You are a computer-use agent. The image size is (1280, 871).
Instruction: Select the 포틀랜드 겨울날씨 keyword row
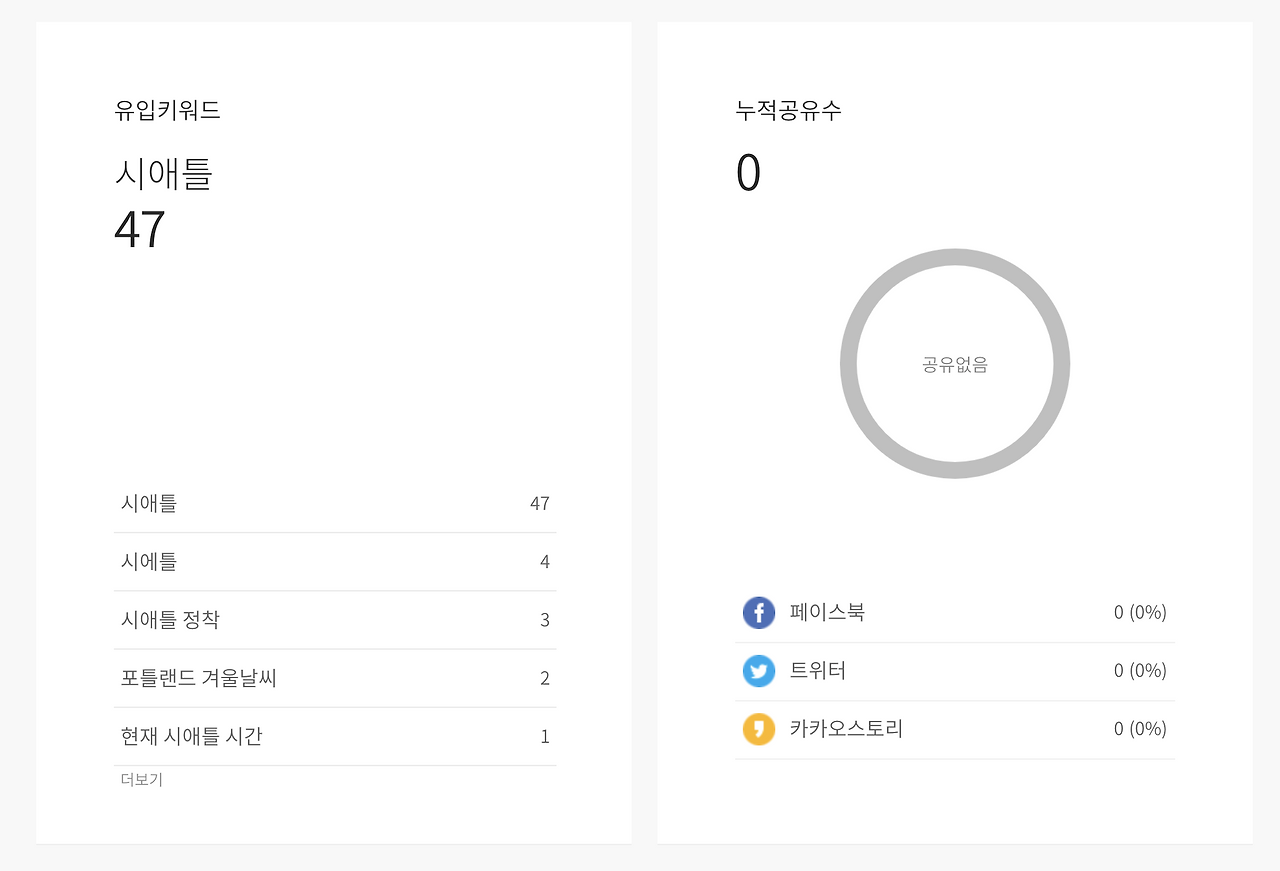point(335,678)
